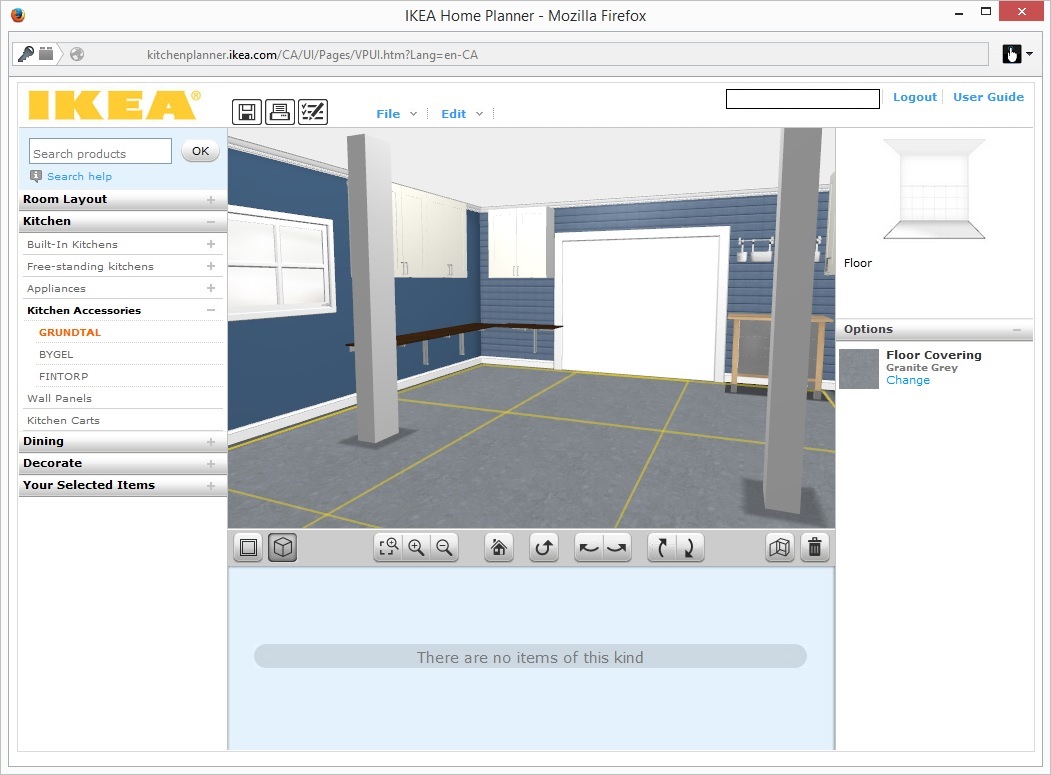The image size is (1051, 775).
Task: Click the zoom to area icon
Action: [x=388, y=548]
